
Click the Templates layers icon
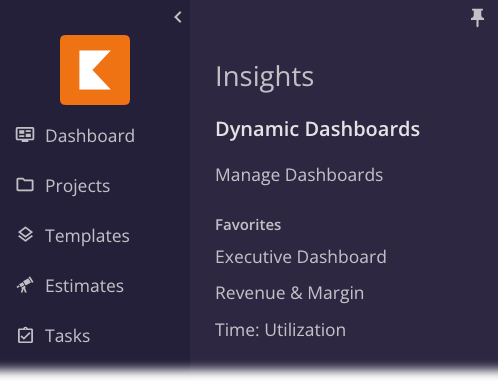[x=25, y=235]
